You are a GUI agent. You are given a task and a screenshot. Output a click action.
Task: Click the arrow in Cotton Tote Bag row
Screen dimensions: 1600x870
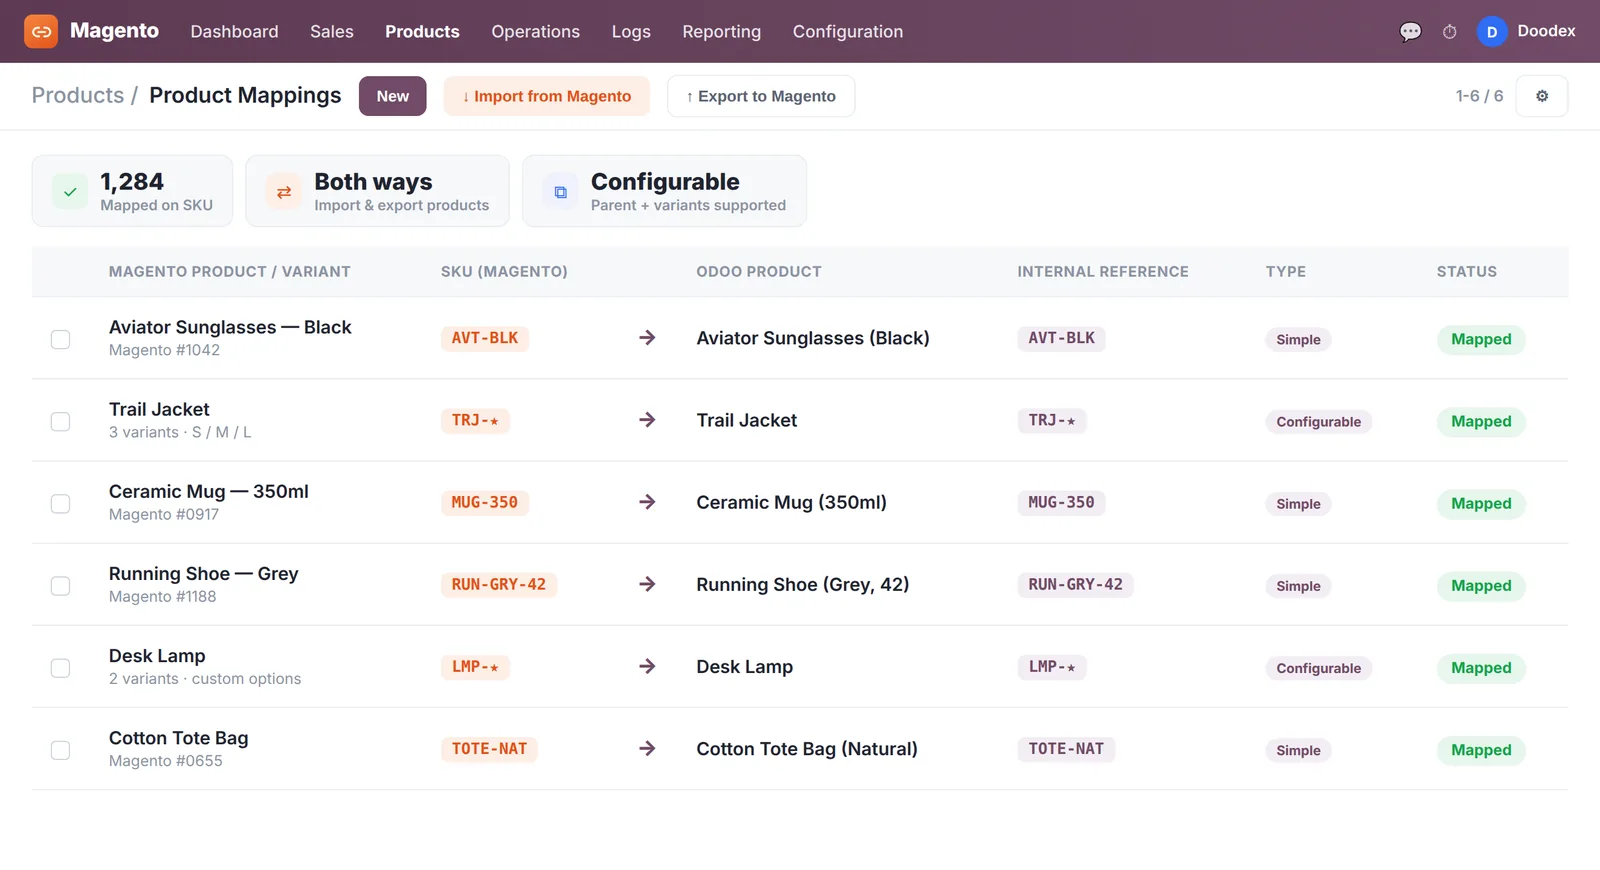[647, 748]
